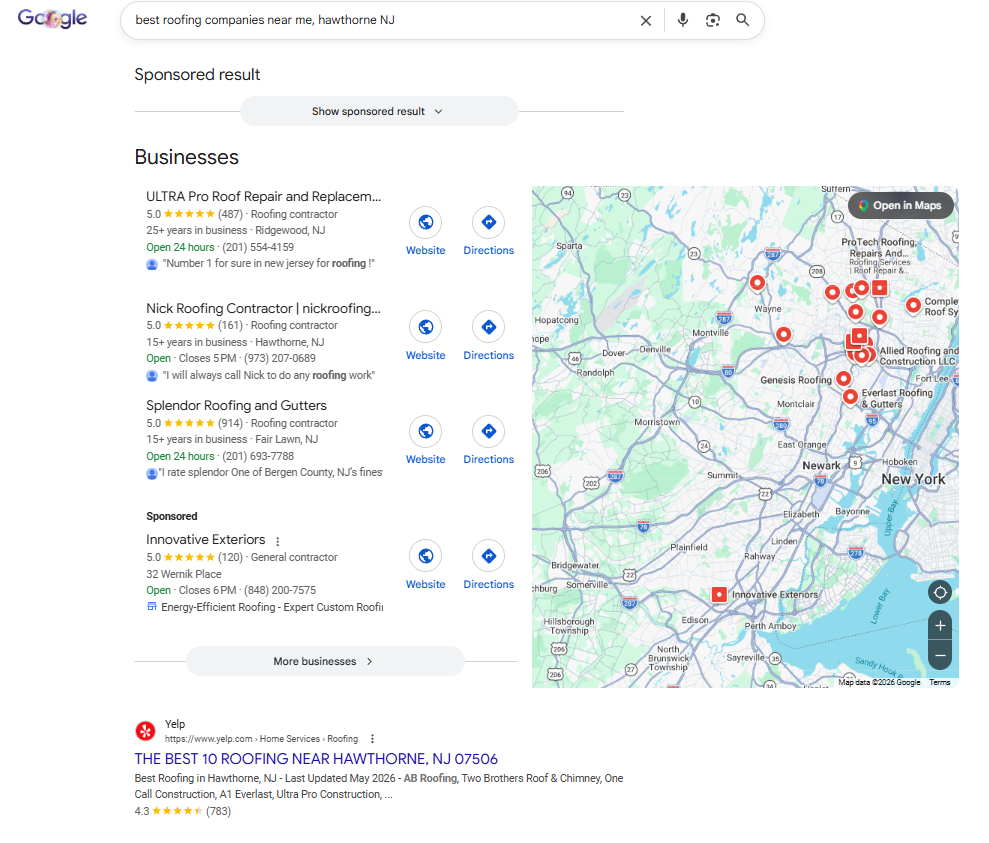Zoom in on the map
This screenshot has width=989, height=843.
click(x=940, y=625)
